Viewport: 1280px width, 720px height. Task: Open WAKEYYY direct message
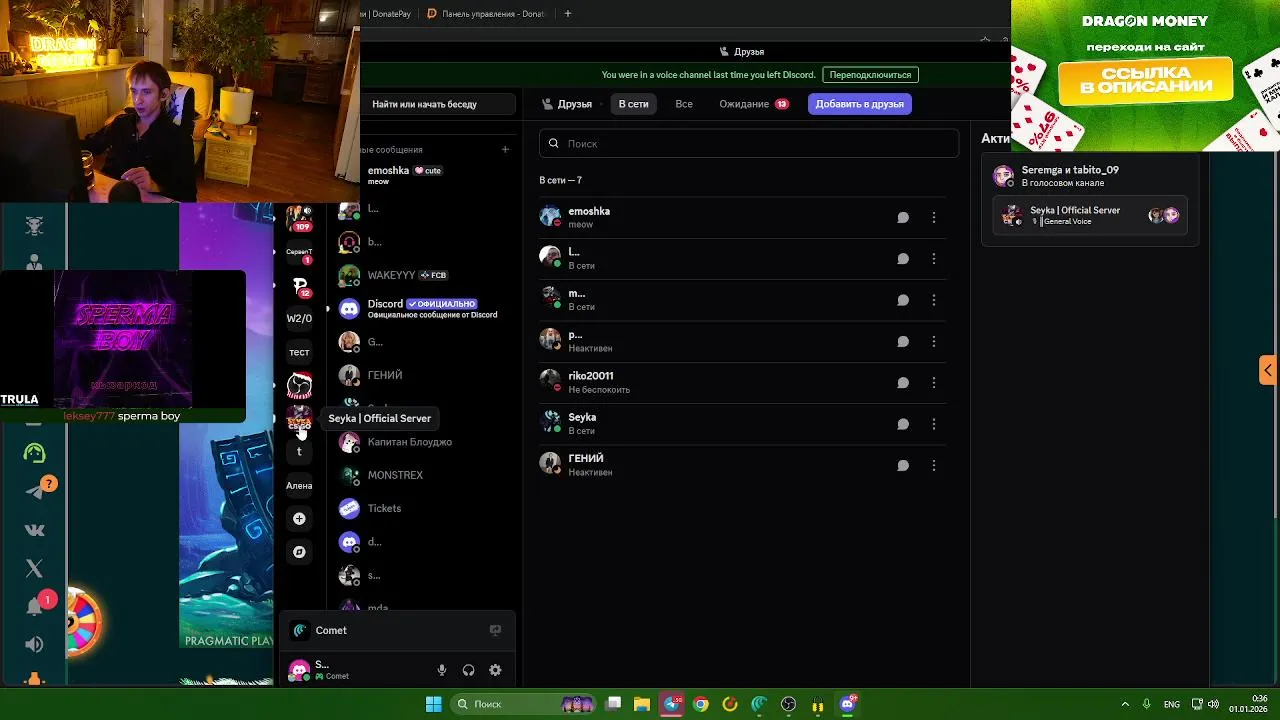[x=425, y=275]
